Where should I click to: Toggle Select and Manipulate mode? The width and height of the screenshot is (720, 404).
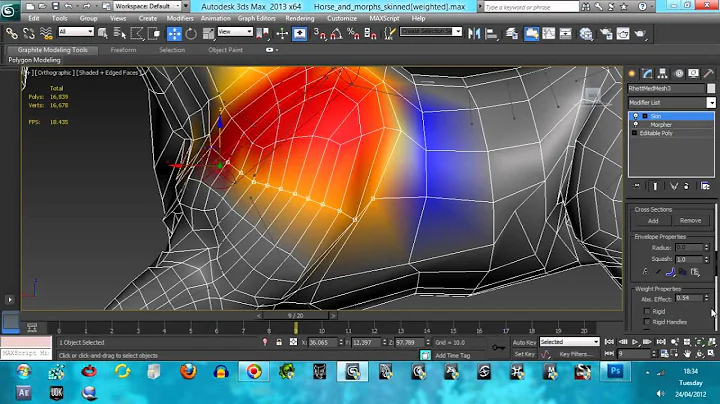pos(282,33)
